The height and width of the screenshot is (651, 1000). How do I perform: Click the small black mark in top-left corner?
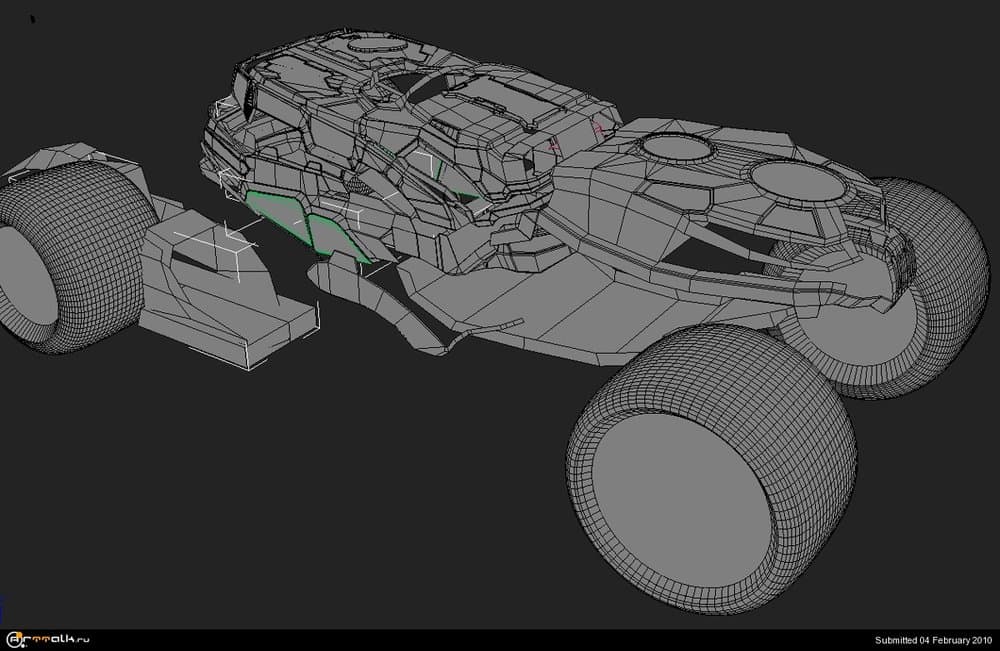pyautogui.click(x=34, y=19)
